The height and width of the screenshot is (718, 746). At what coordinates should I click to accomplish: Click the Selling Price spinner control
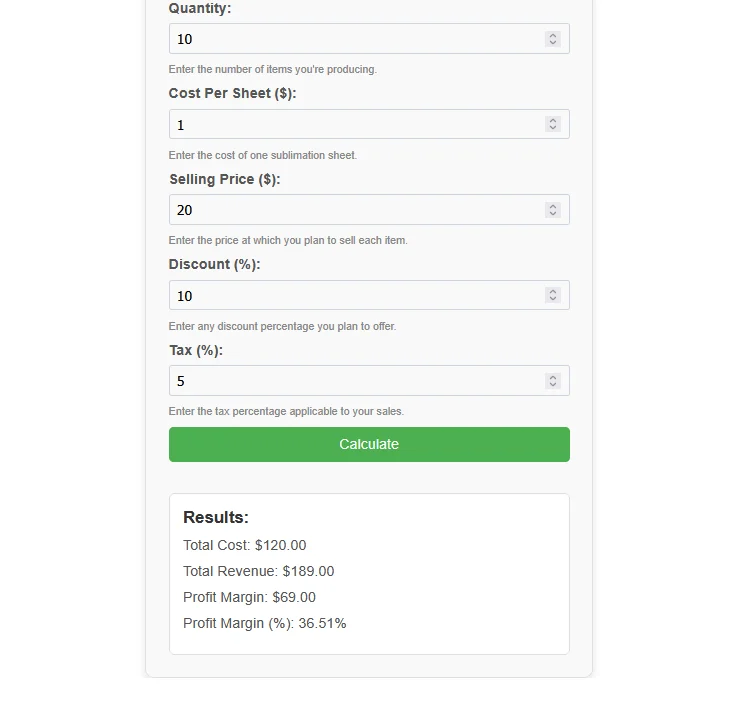(553, 210)
